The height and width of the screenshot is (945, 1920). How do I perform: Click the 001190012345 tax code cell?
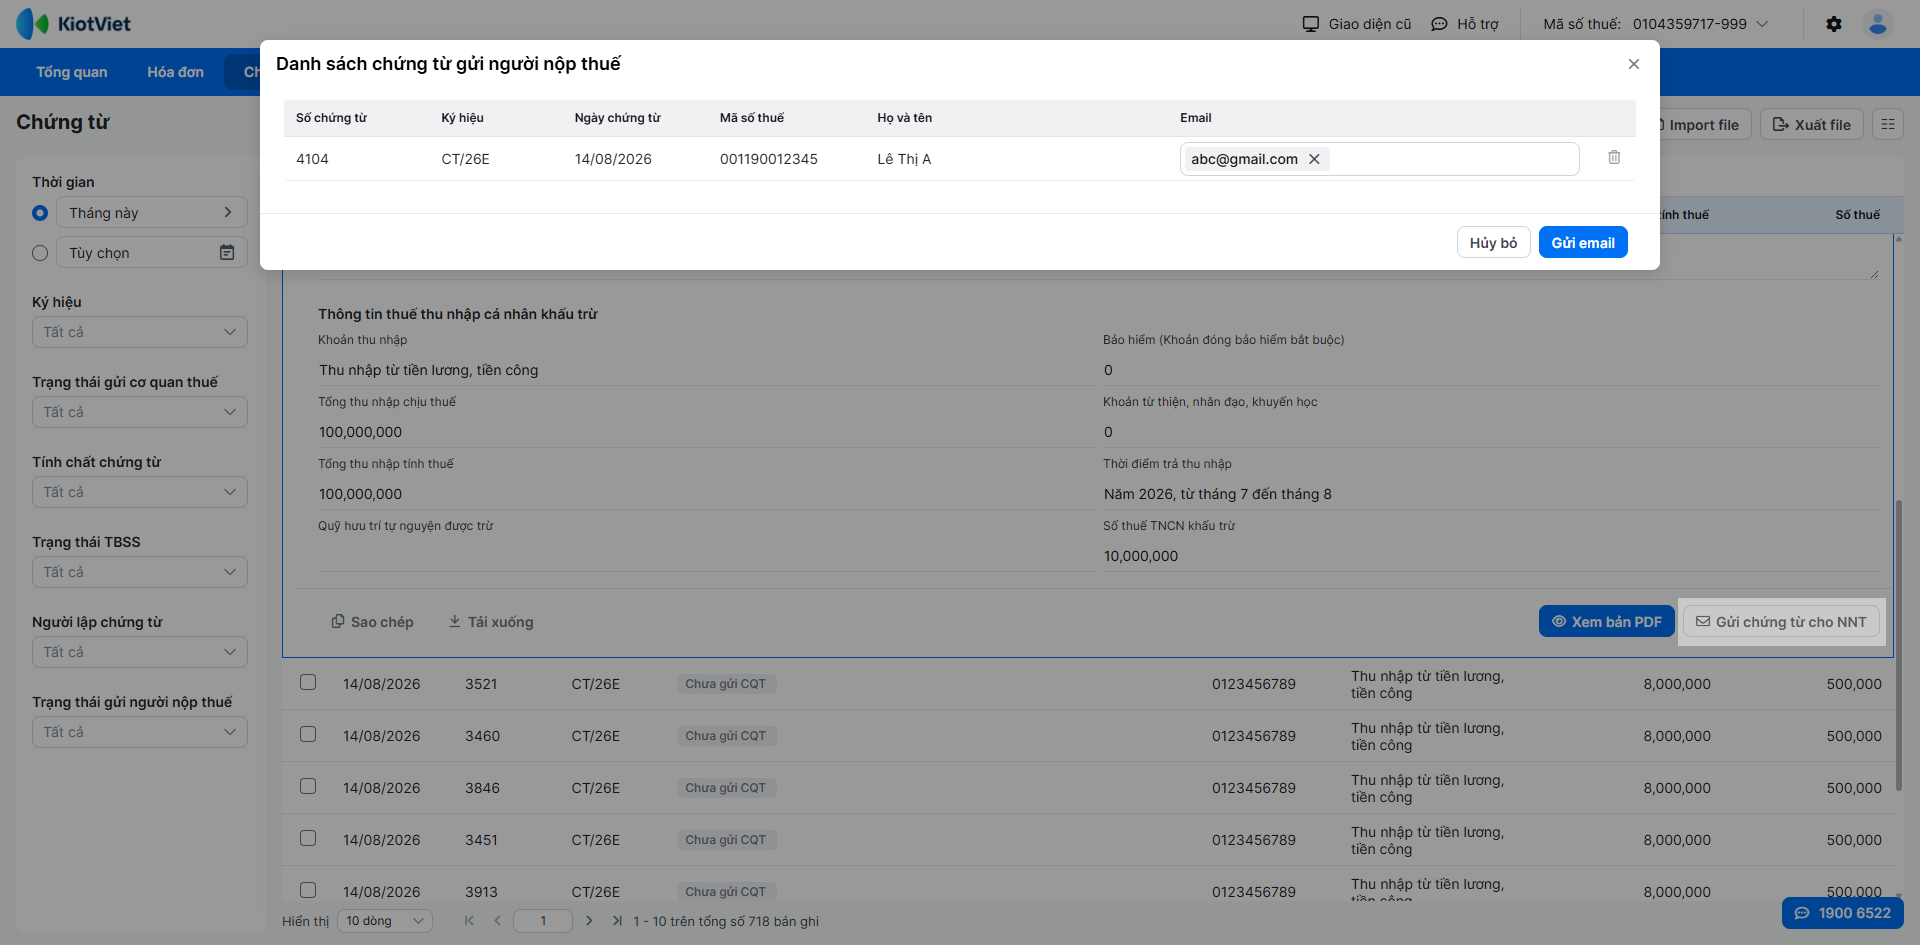[x=769, y=159]
